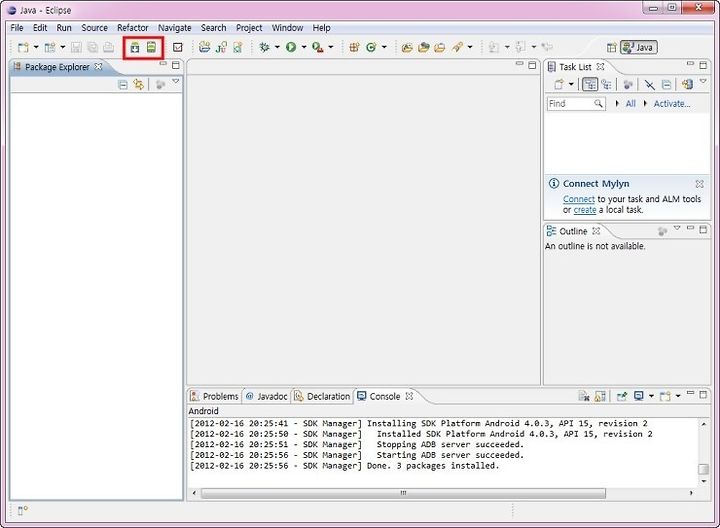The image size is (720, 528).
Task: Click the New Java Package toolbar icon
Action: (354, 47)
